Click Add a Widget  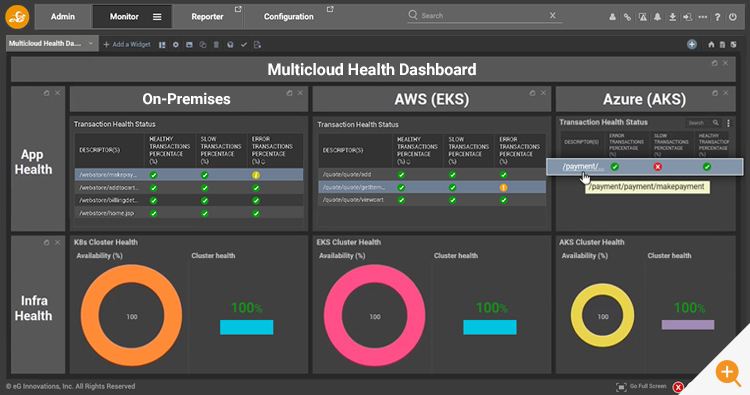[x=127, y=44]
